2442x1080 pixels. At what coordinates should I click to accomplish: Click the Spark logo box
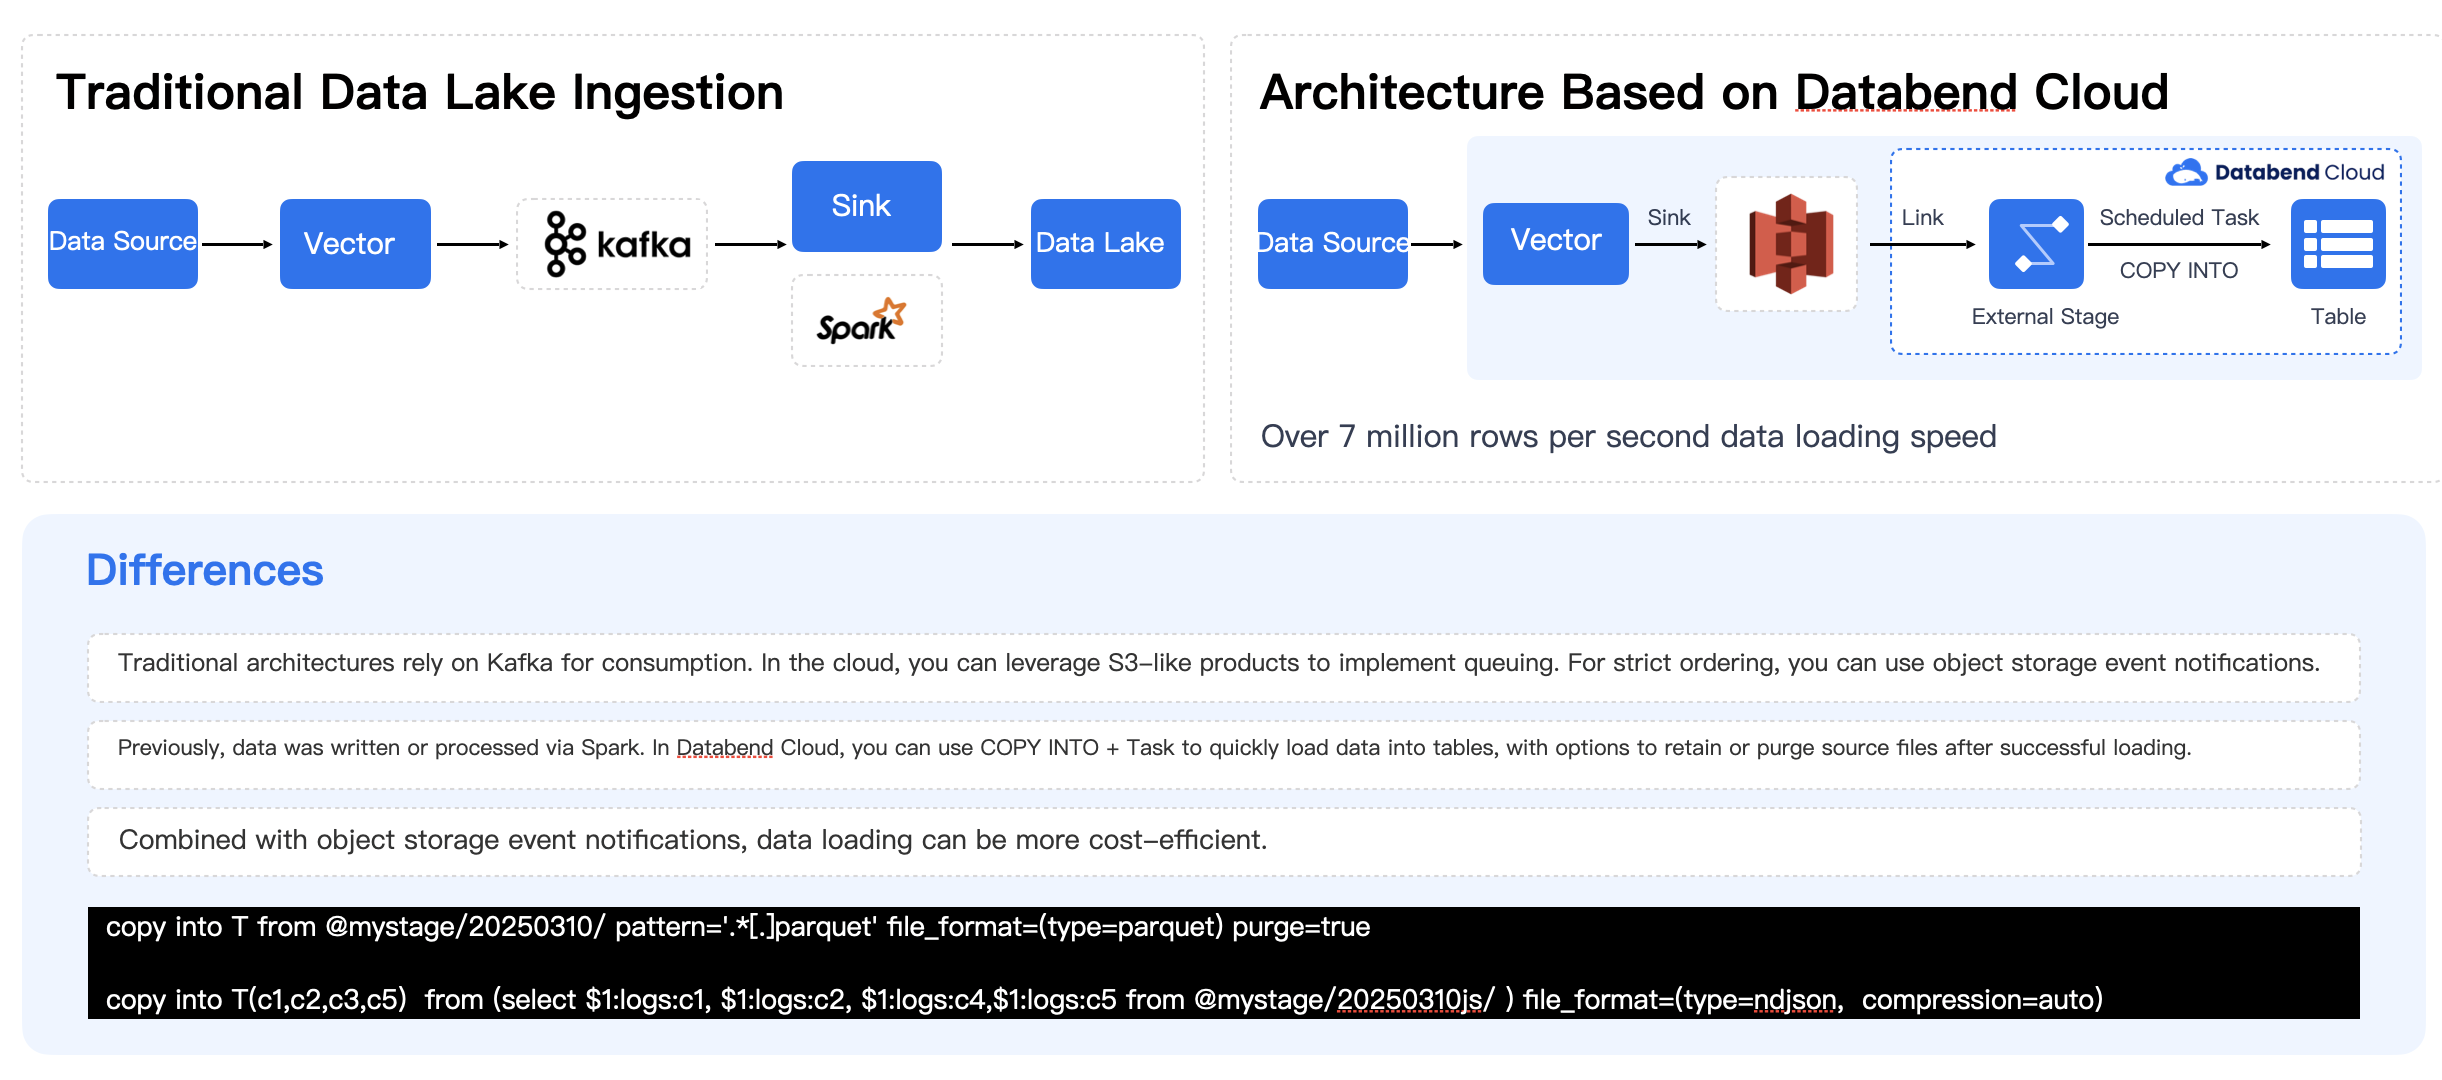click(x=866, y=321)
